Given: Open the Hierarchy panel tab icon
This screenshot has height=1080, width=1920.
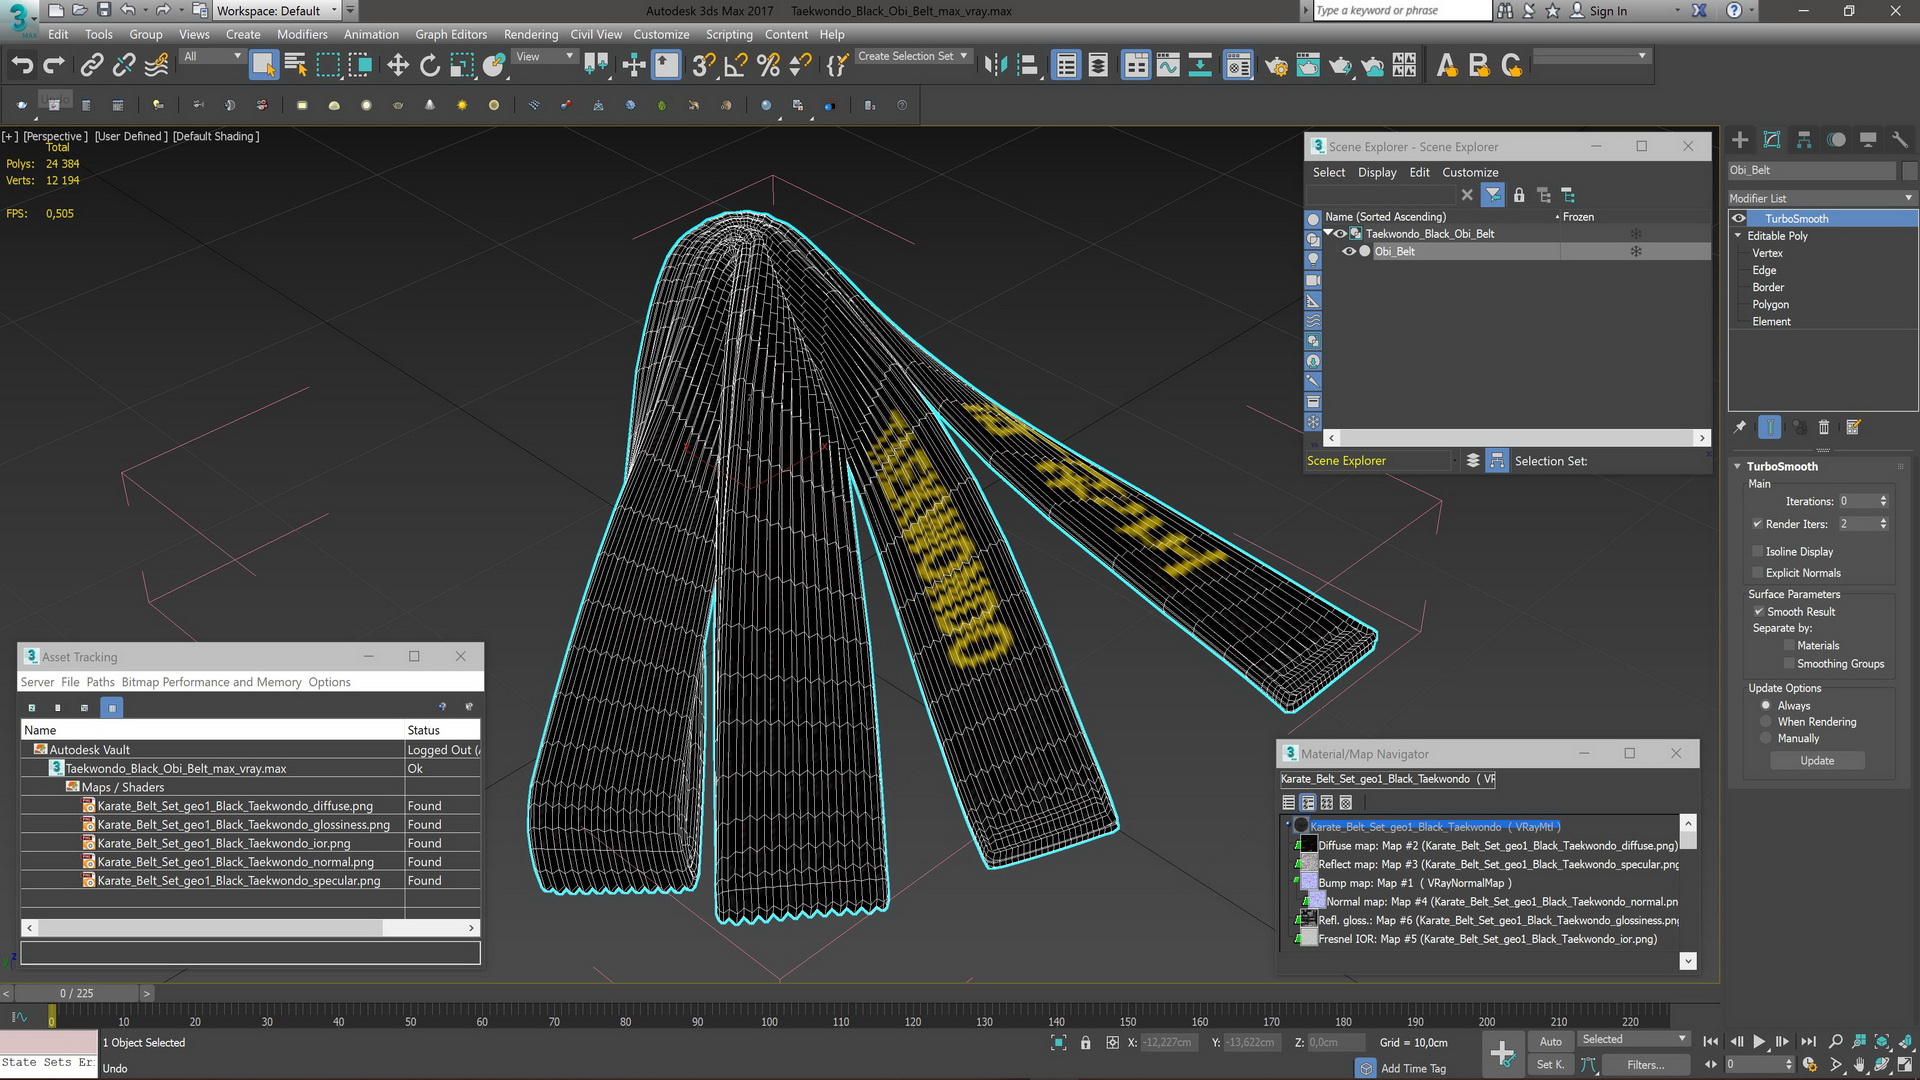Looking at the screenshot, I should click(1804, 140).
